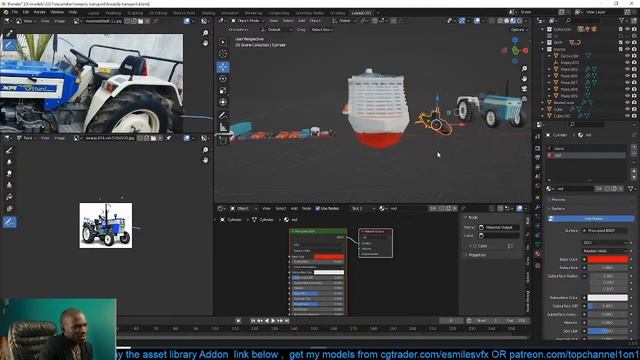Select the Draw brush in paint editor

point(9,150)
